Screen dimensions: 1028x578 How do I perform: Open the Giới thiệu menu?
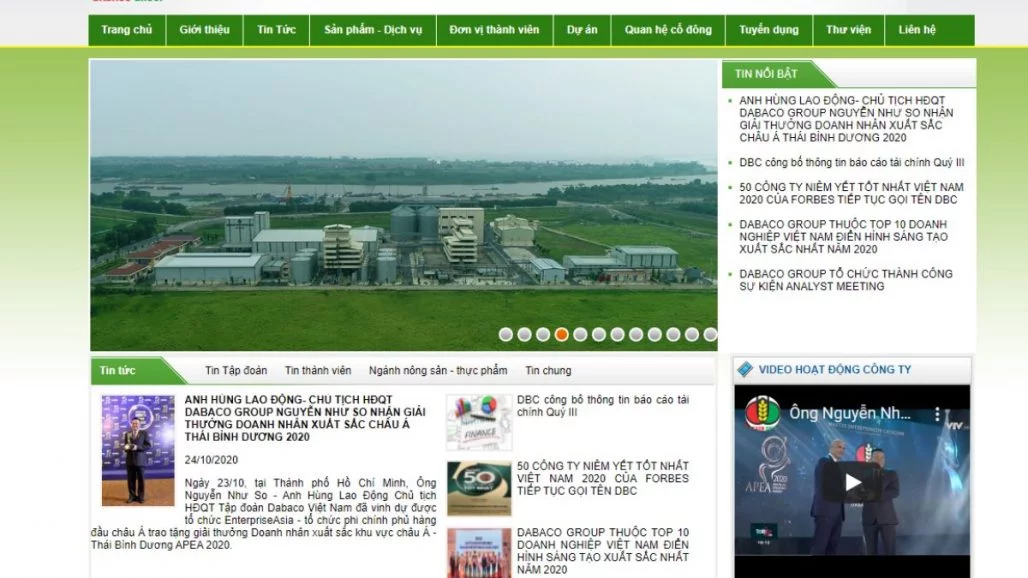pos(205,30)
